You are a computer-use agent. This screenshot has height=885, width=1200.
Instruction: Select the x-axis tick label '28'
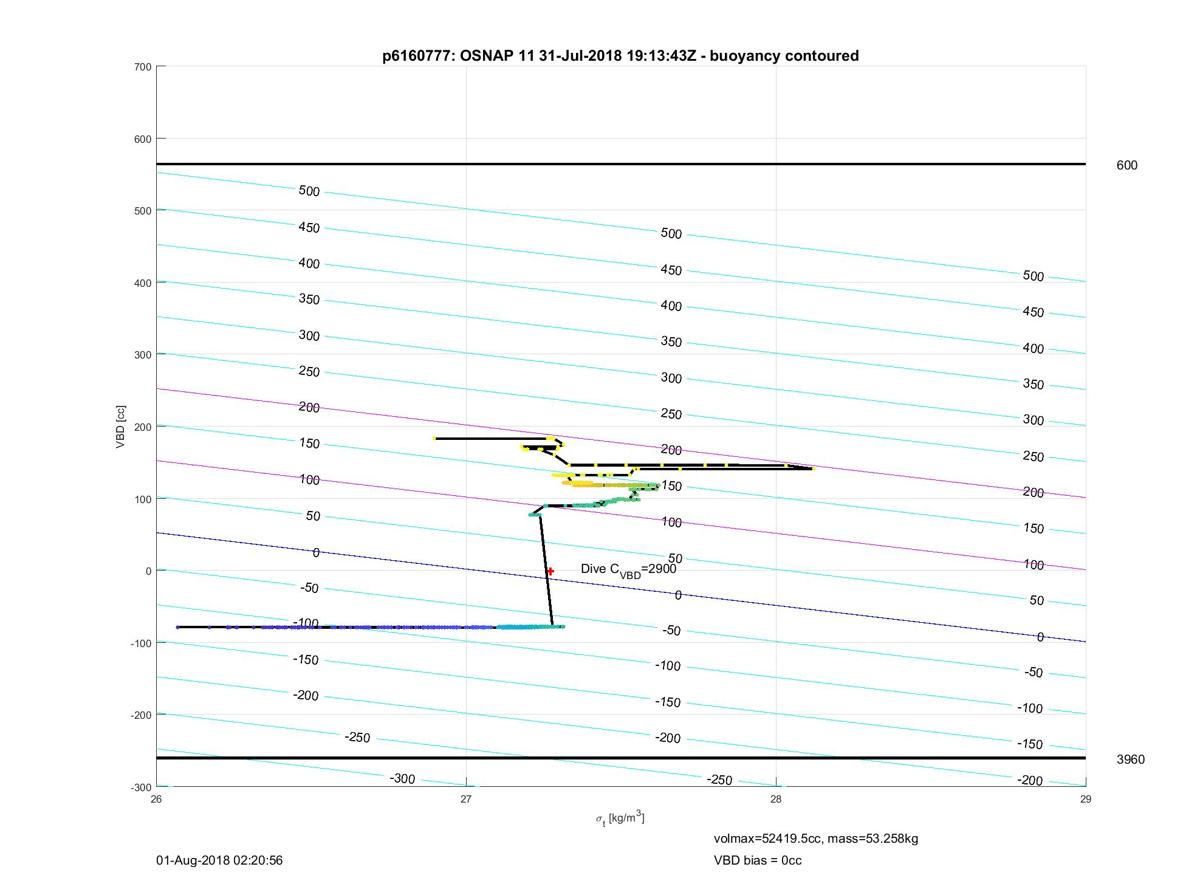(x=776, y=799)
